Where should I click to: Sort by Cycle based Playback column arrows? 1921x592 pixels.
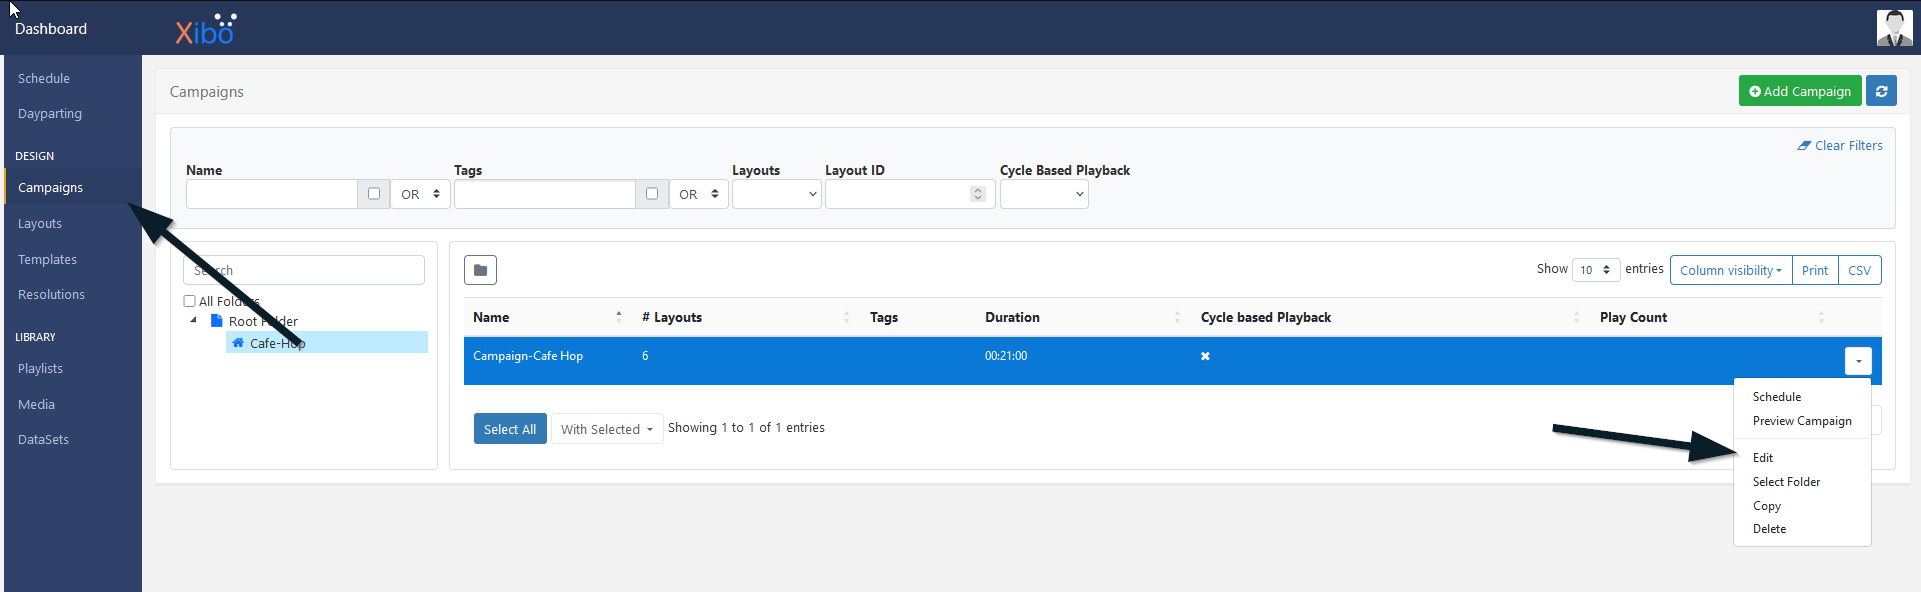1577,317
